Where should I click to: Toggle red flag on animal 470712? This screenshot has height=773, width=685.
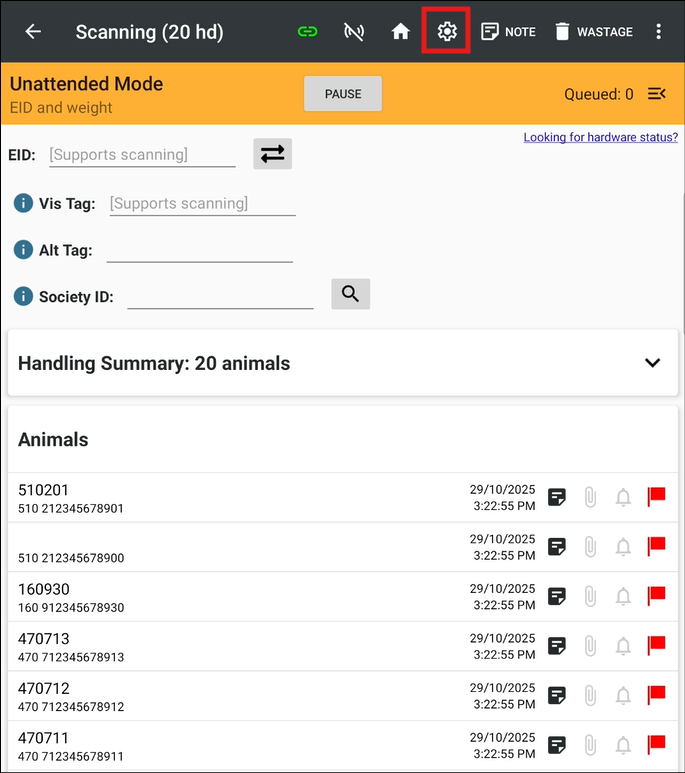pos(656,695)
